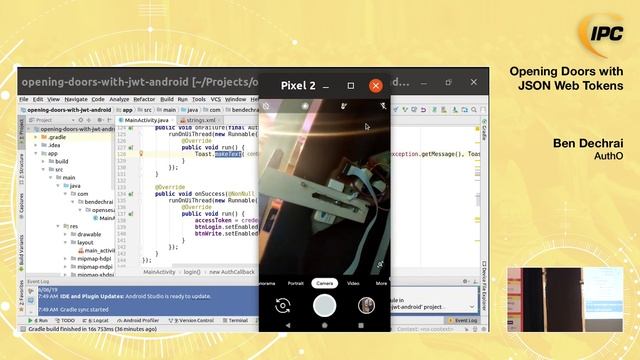The width and height of the screenshot is (640, 360).
Task: Open the last photo thumbnail in camera app
Action: [366, 306]
